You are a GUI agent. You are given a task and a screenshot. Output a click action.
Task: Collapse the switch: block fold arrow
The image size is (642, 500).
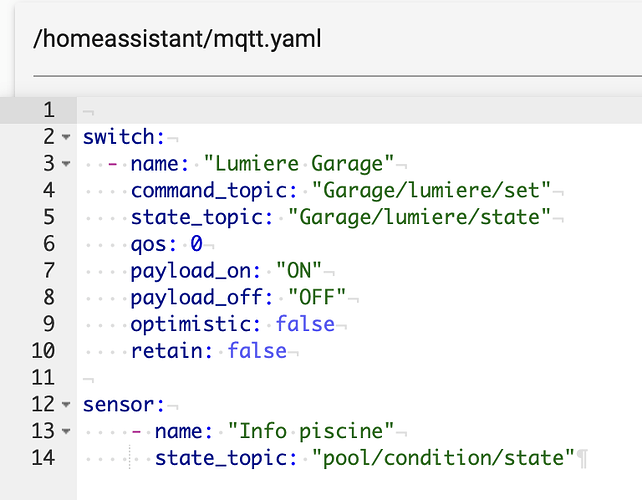point(66,137)
